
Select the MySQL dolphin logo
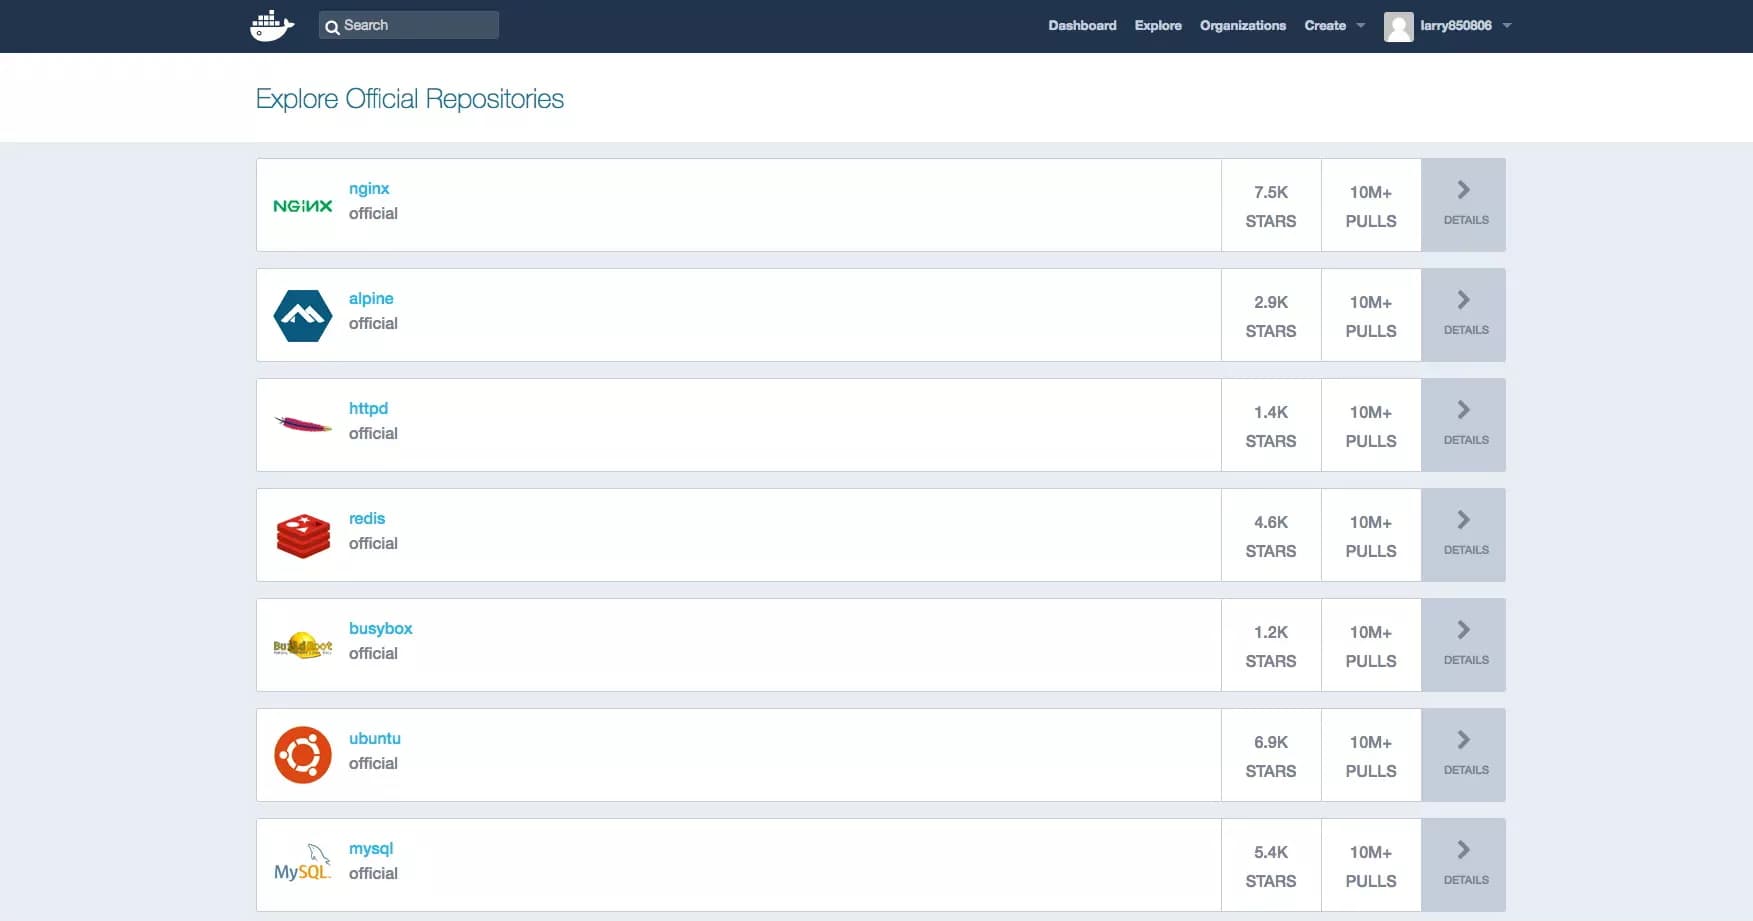(302, 864)
